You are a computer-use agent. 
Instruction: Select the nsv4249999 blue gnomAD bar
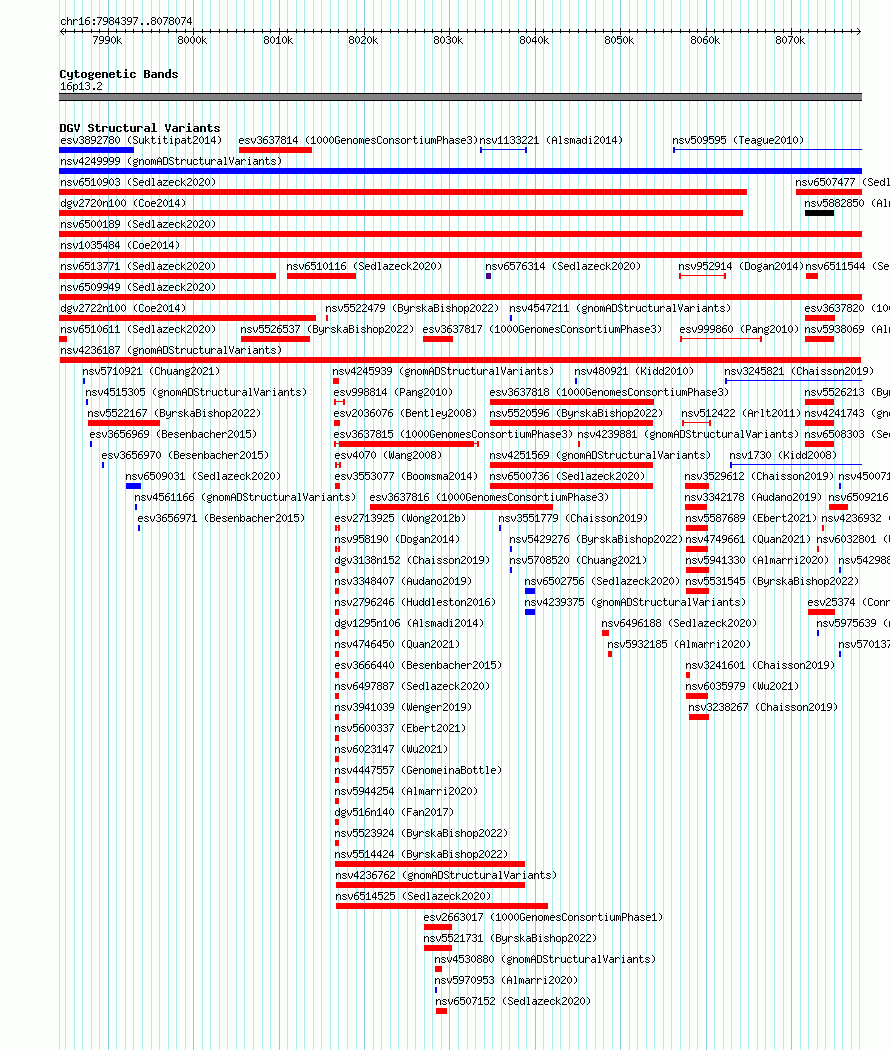[460, 171]
